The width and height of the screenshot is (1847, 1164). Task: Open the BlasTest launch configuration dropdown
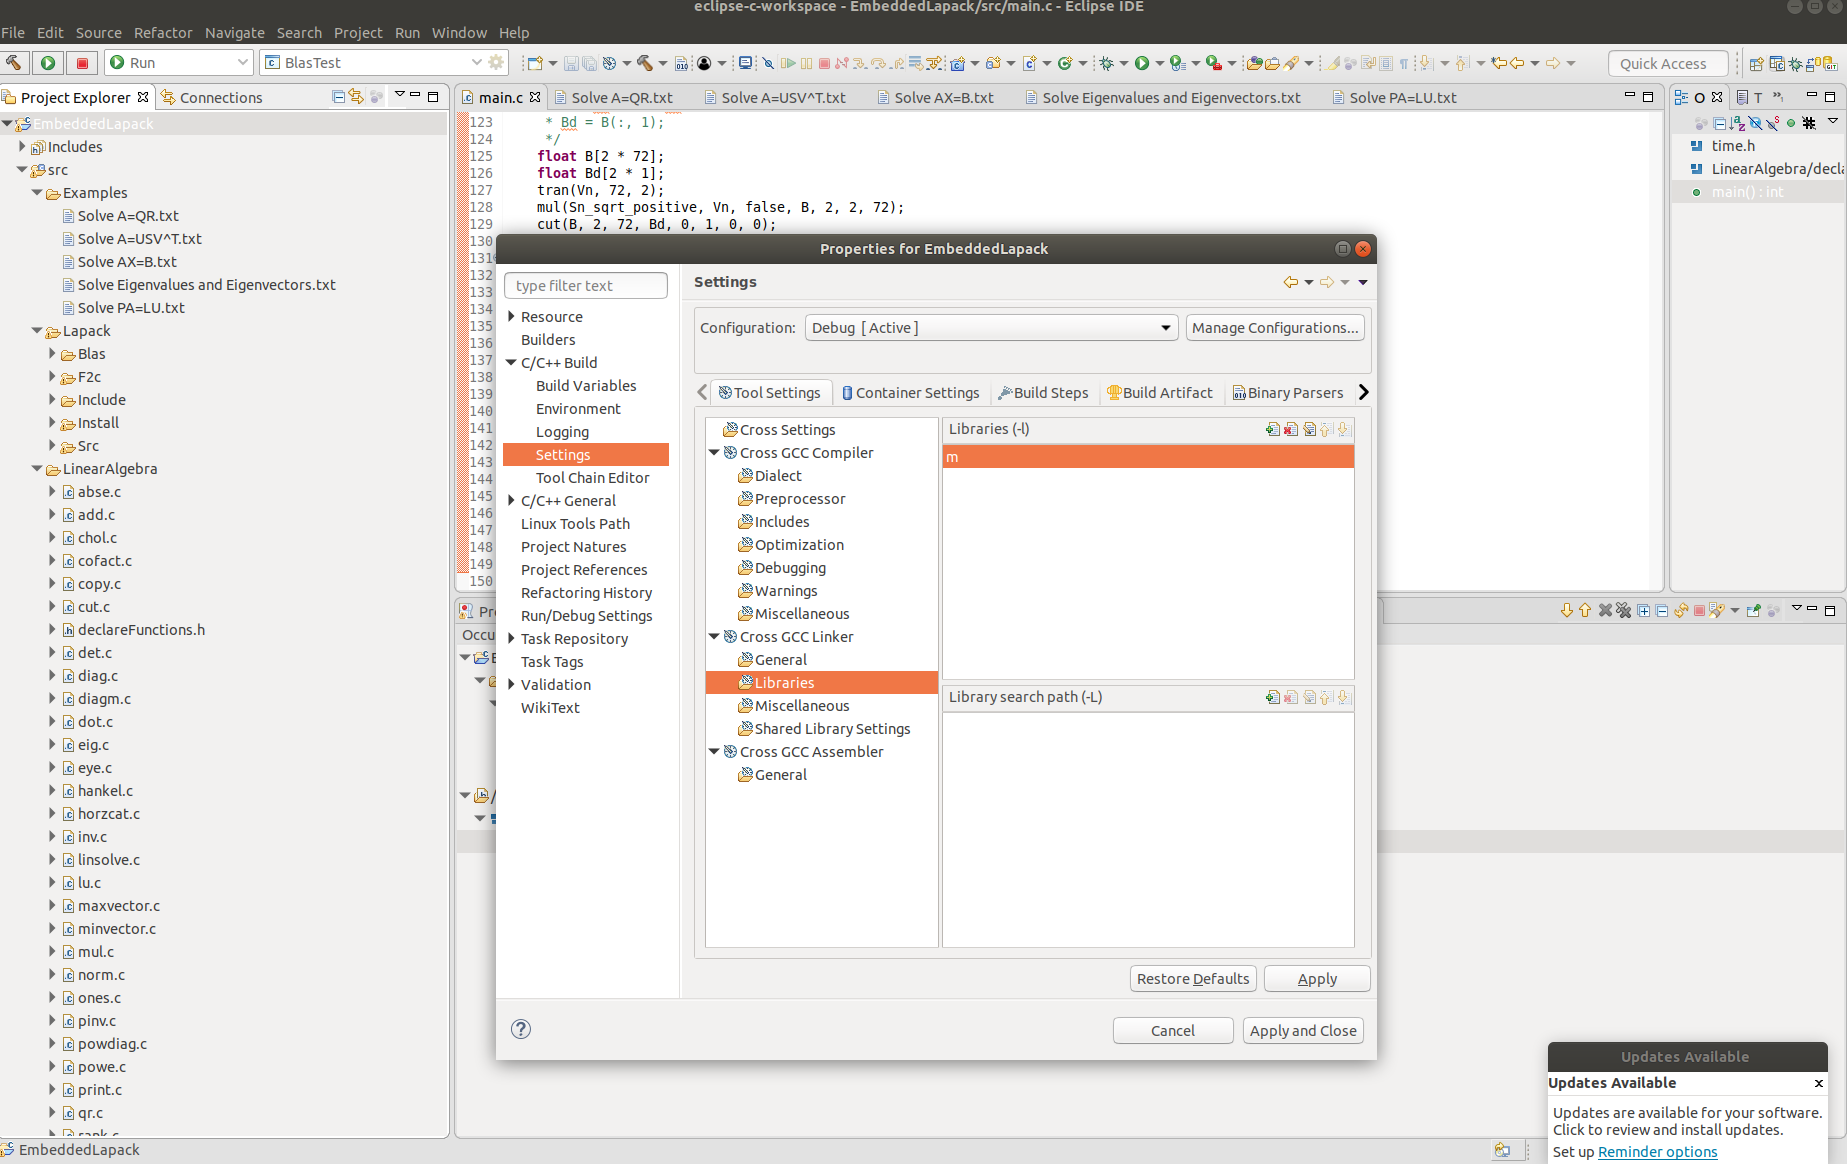click(x=477, y=62)
